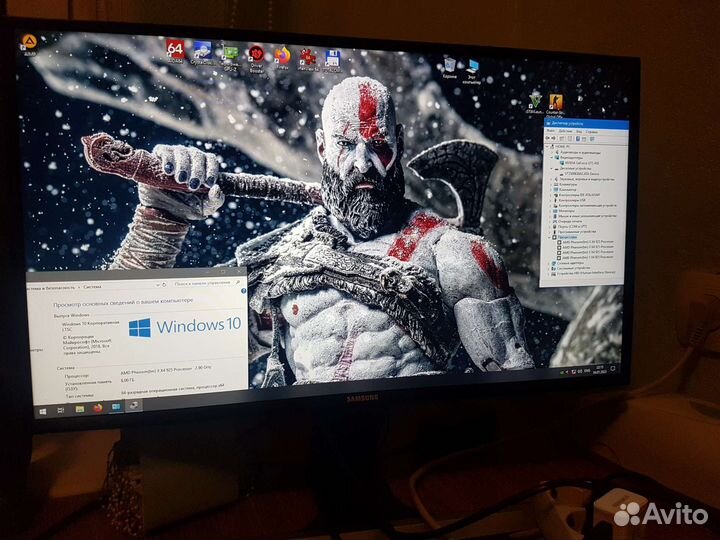Expand Audio inputs and outputs category
The width and height of the screenshot is (720, 540).
551,152
